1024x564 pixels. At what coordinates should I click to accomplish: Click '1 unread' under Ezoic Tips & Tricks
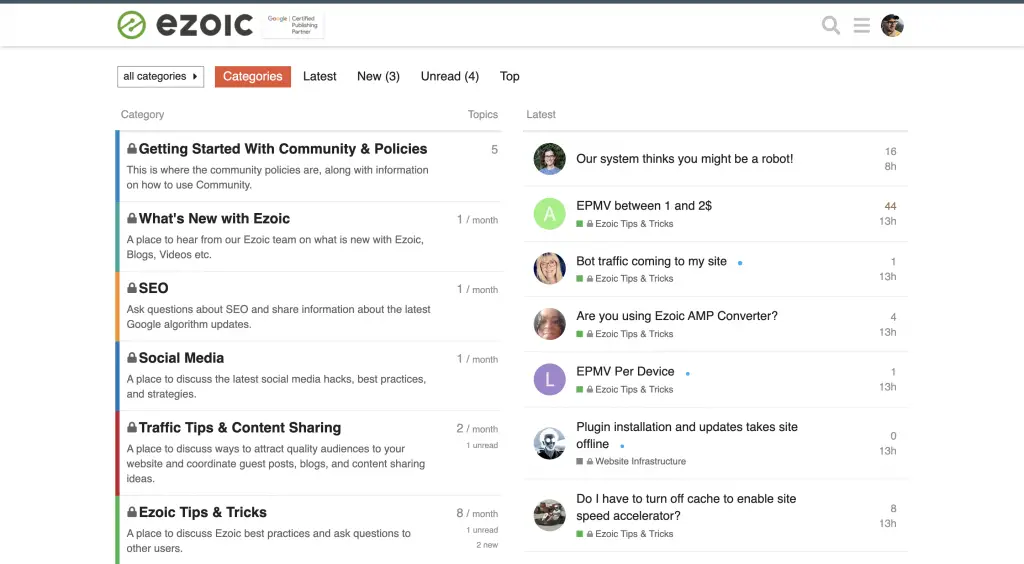482,530
